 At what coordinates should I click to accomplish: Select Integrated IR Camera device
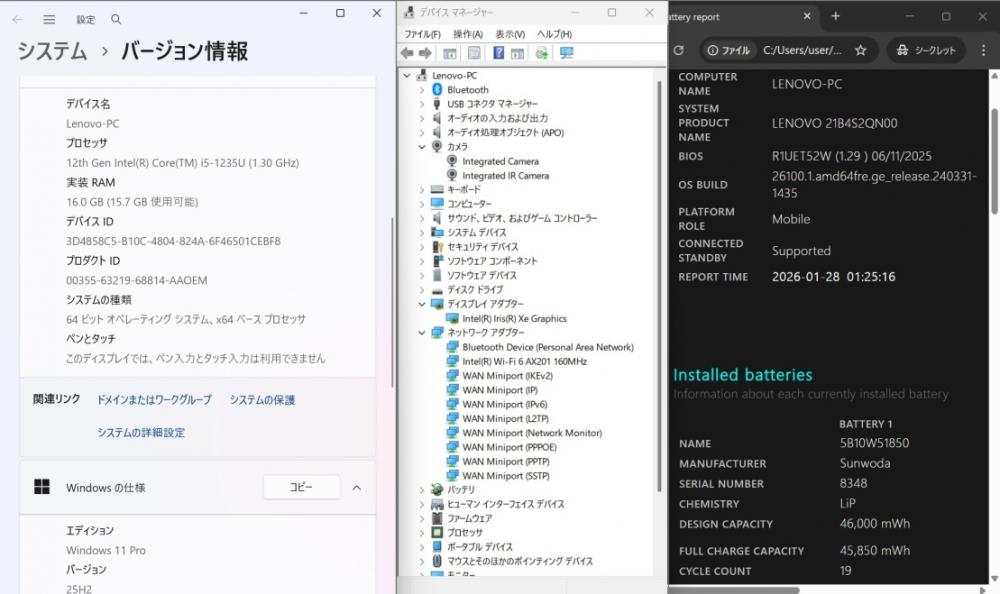(x=505, y=175)
